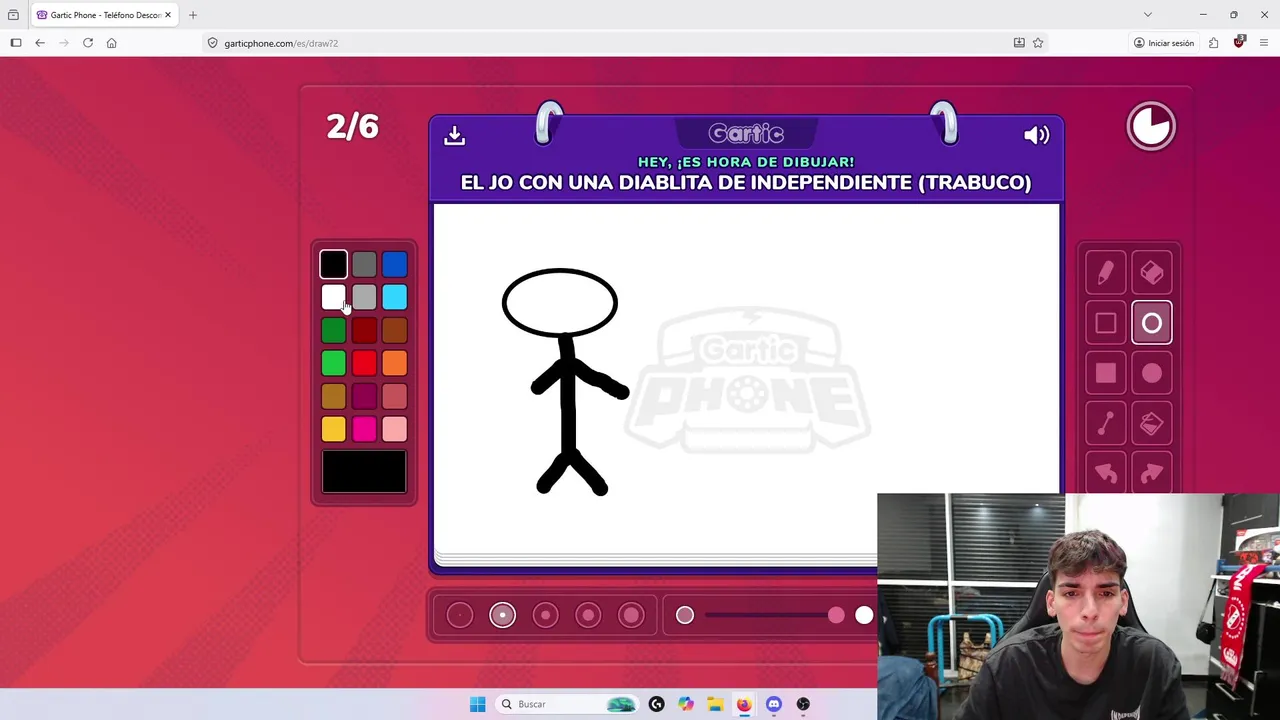Open the browser home page
1280x720 pixels.
point(111,43)
